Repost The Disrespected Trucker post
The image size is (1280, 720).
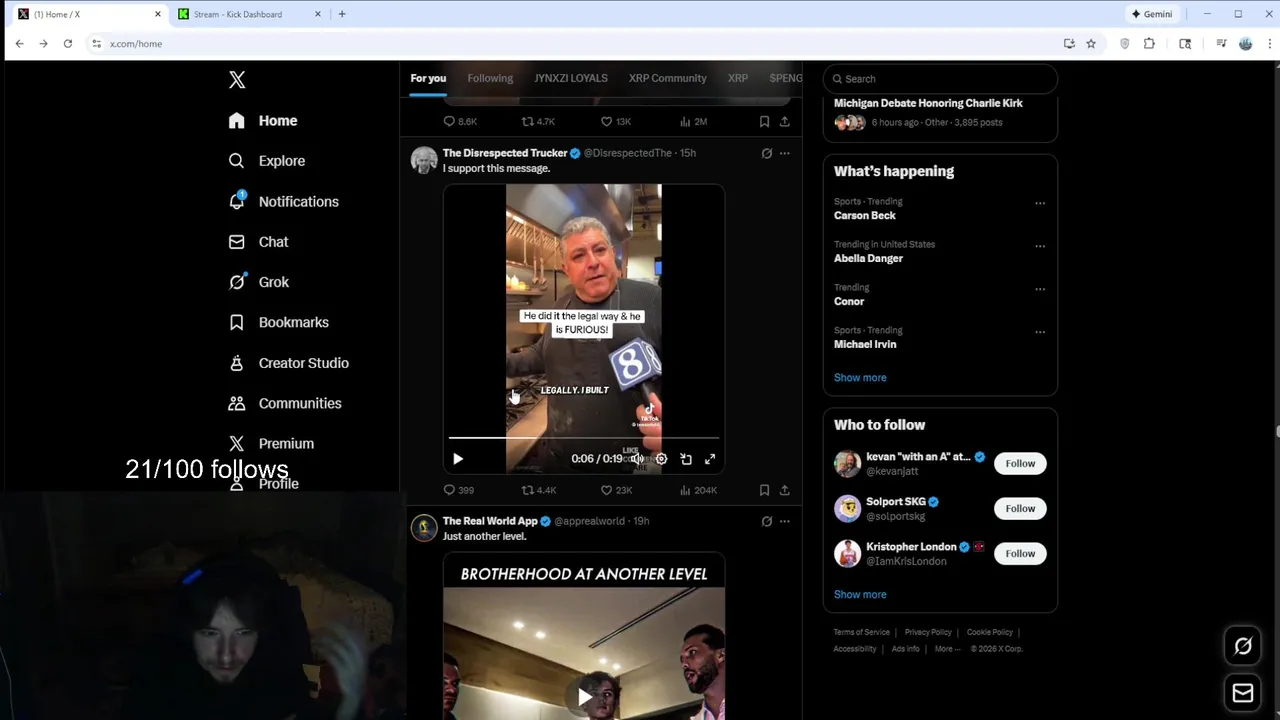pyautogui.click(x=538, y=490)
